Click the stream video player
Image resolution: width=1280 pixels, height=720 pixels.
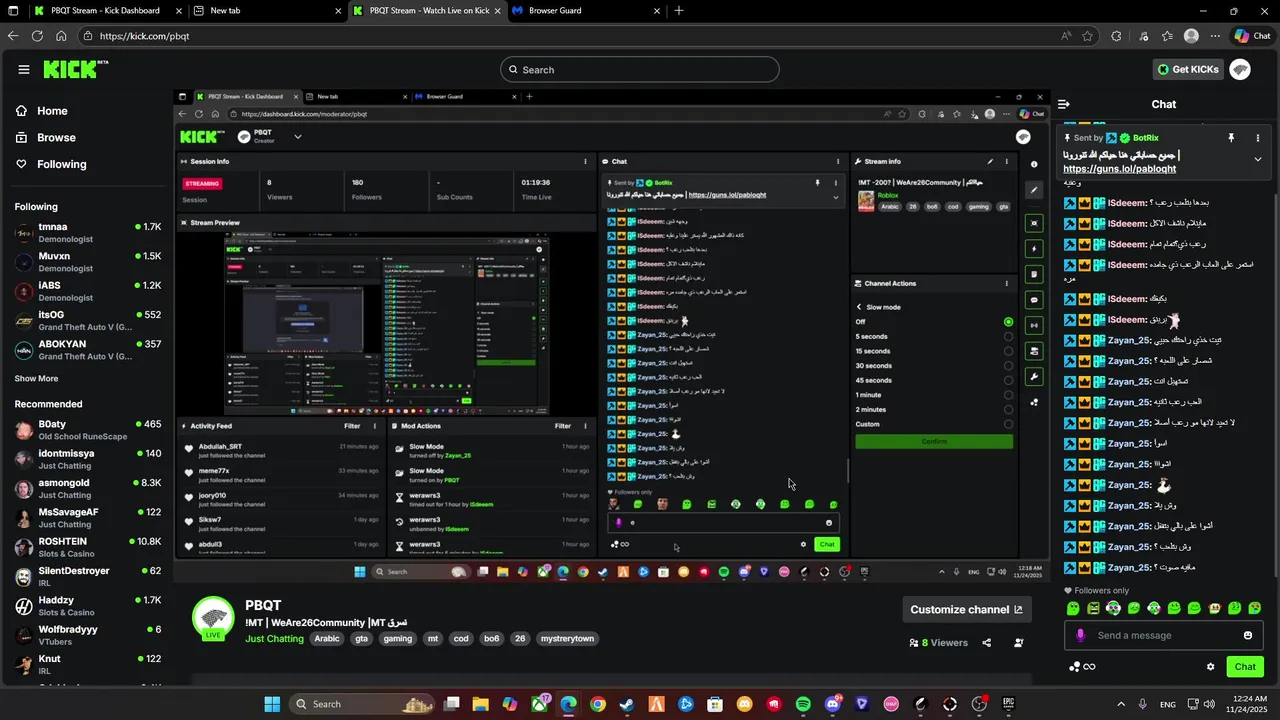tap(611, 337)
